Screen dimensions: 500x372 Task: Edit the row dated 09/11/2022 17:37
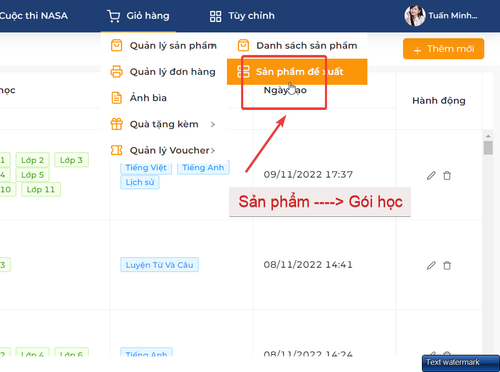[x=431, y=175]
